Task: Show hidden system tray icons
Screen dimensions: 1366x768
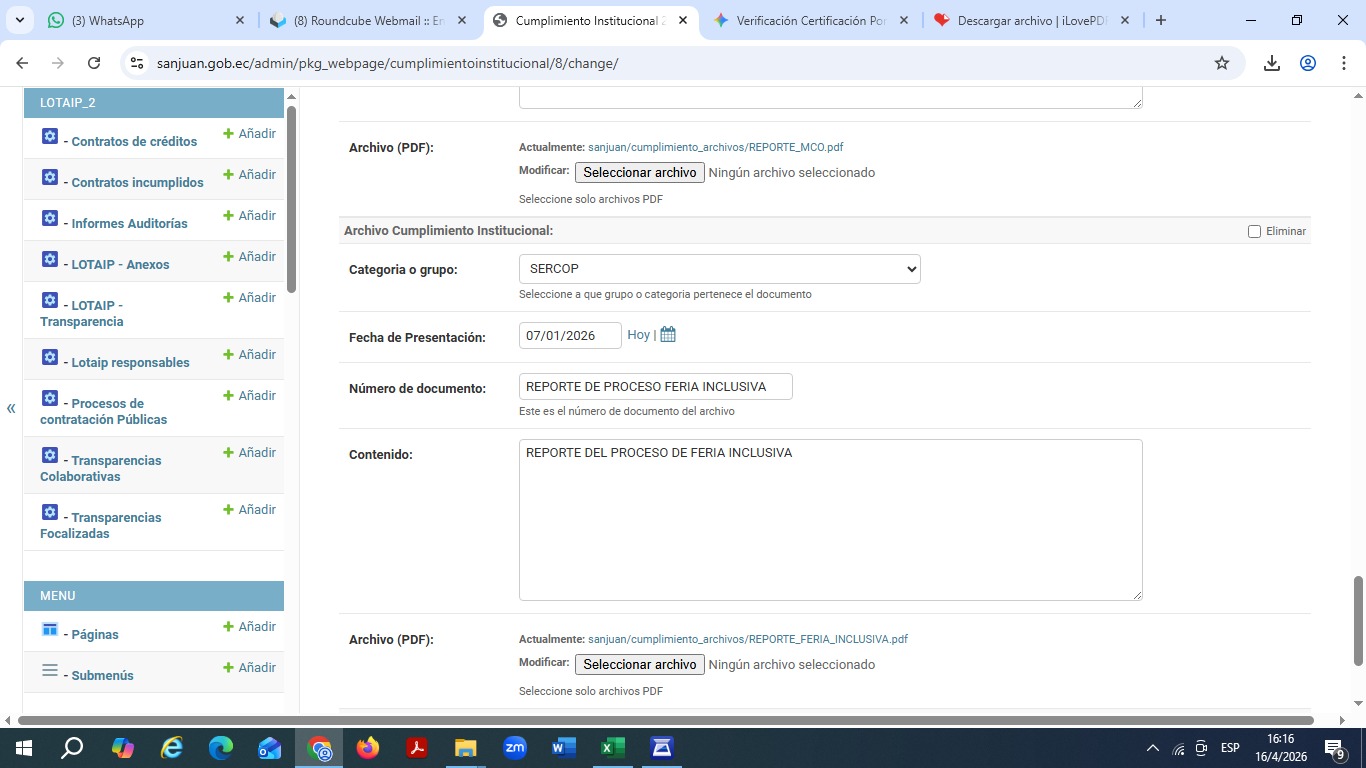Action: click(x=1152, y=748)
